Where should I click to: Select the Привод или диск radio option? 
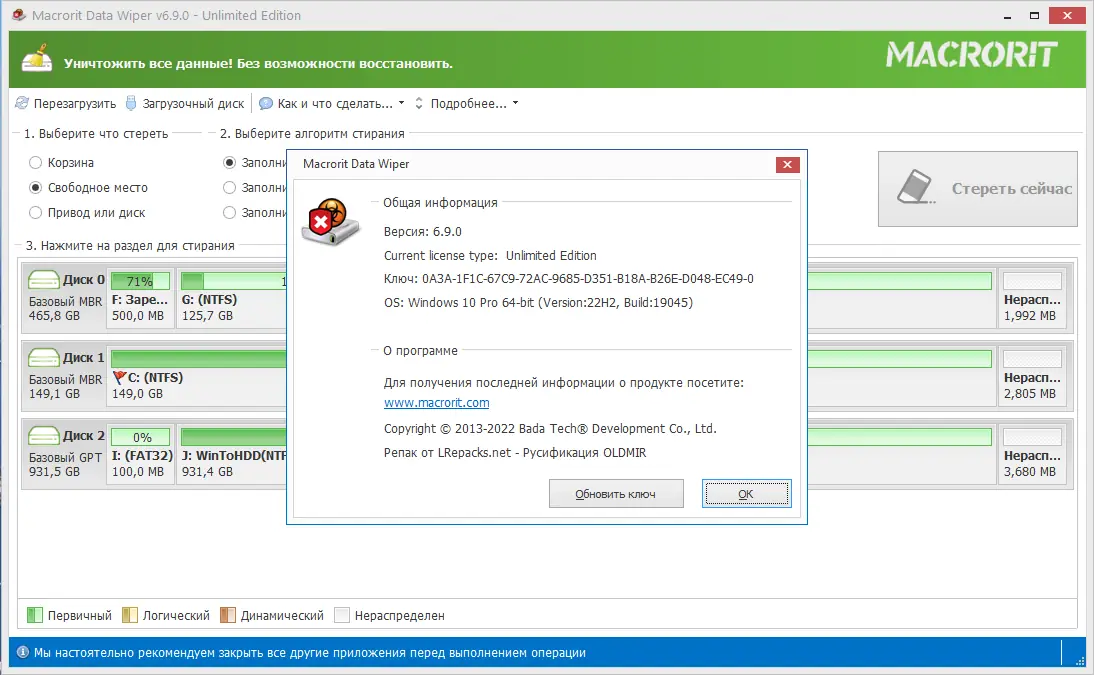tap(36, 212)
